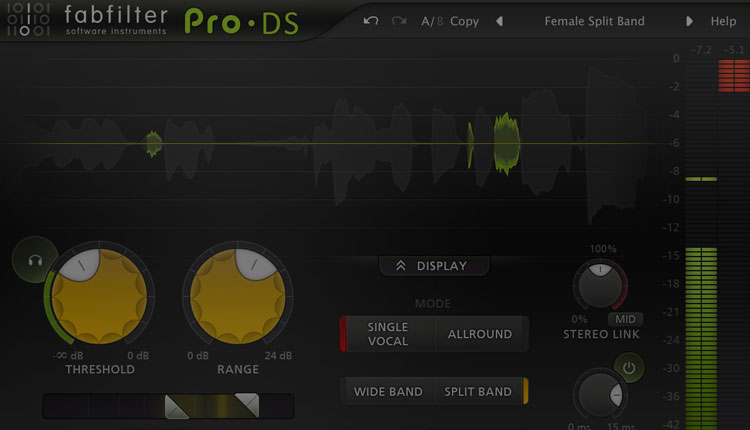Viewport: 750px width, 430px height.
Task: Go to the previous preset arrow
Action: 499,21
